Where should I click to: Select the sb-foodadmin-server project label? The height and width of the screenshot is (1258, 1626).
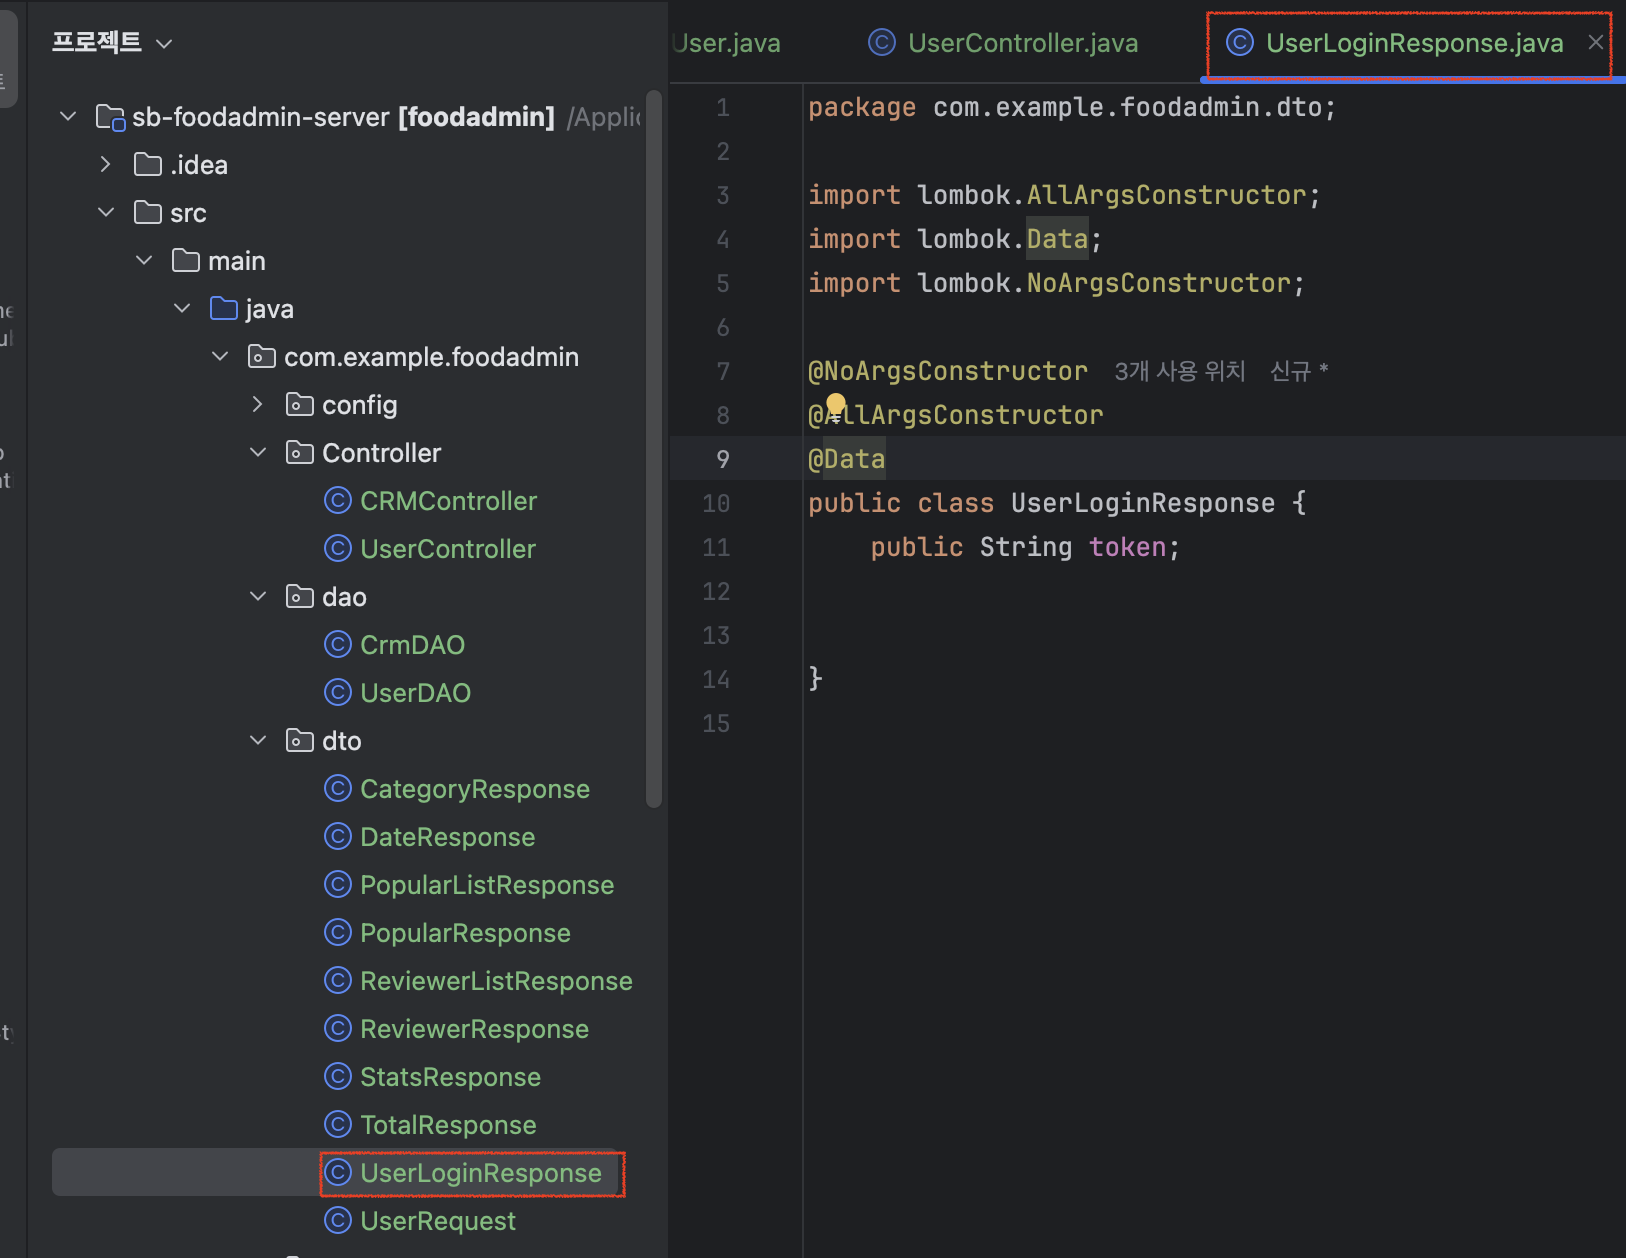pyautogui.click(x=343, y=117)
